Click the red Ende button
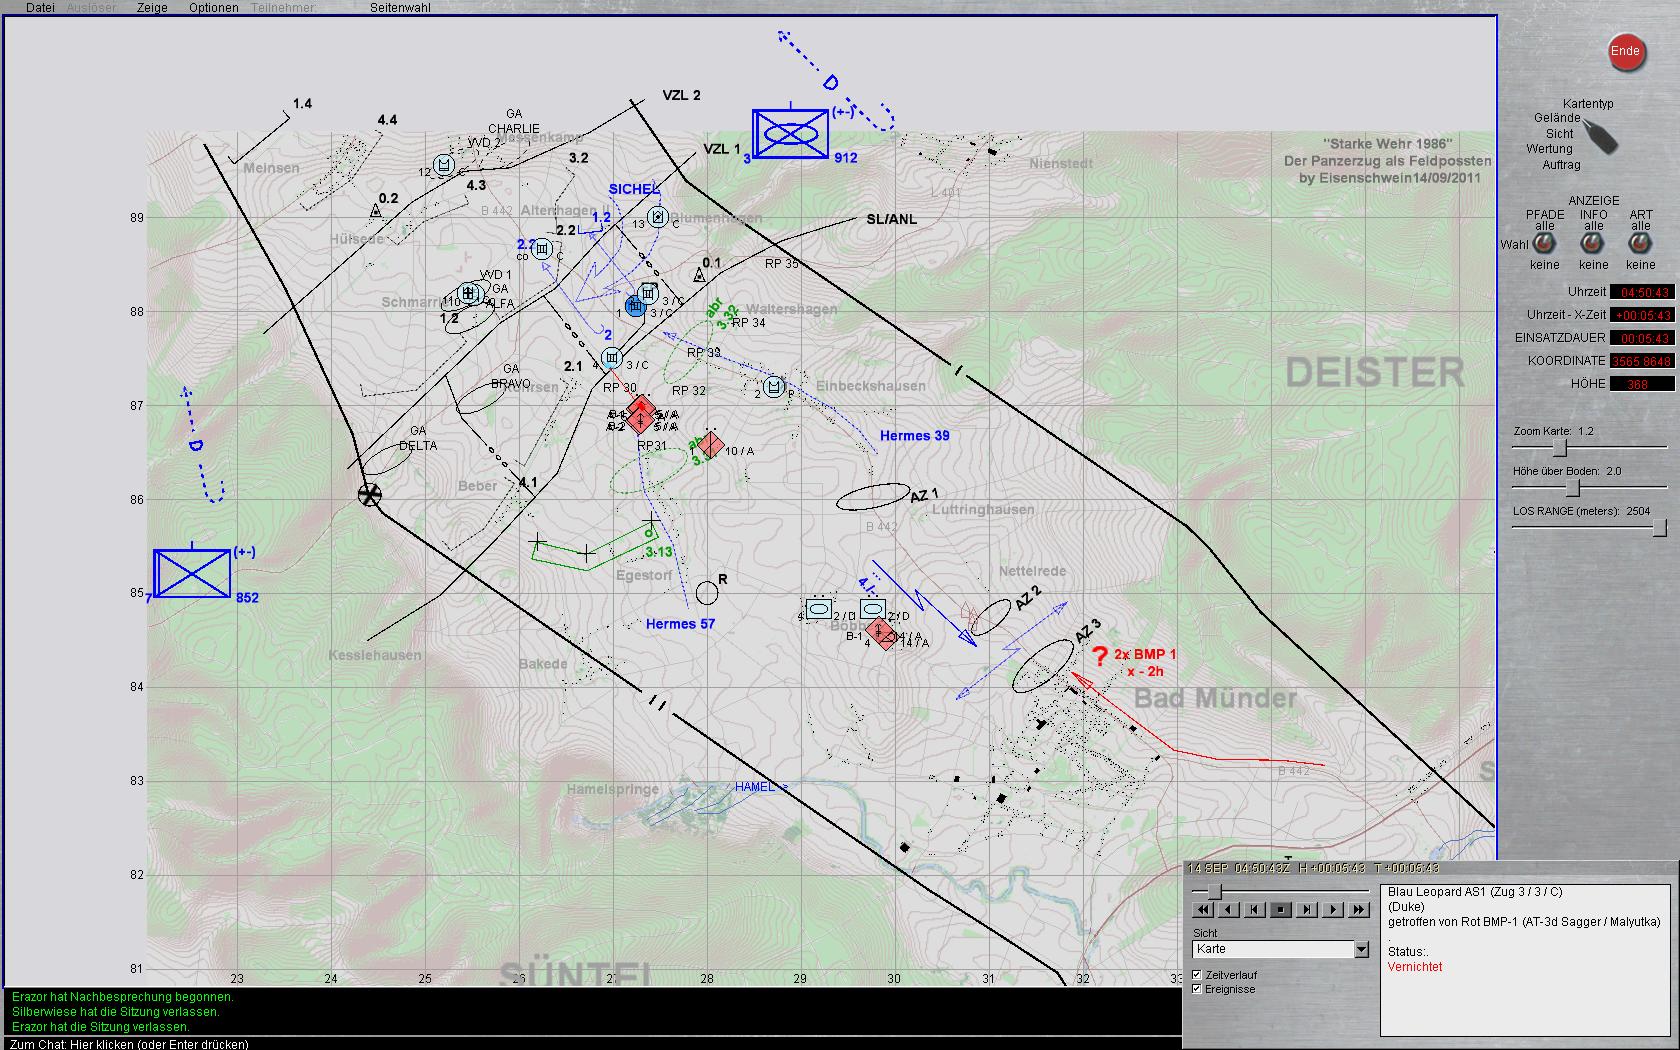The image size is (1680, 1050). tap(1626, 52)
